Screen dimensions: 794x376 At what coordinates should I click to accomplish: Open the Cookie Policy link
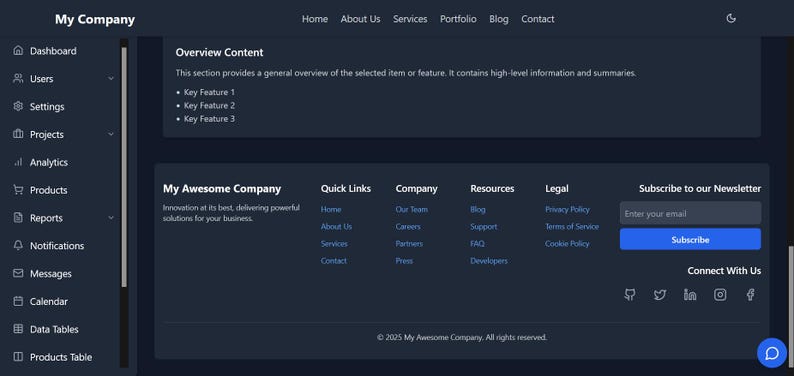pyautogui.click(x=567, y=244)
